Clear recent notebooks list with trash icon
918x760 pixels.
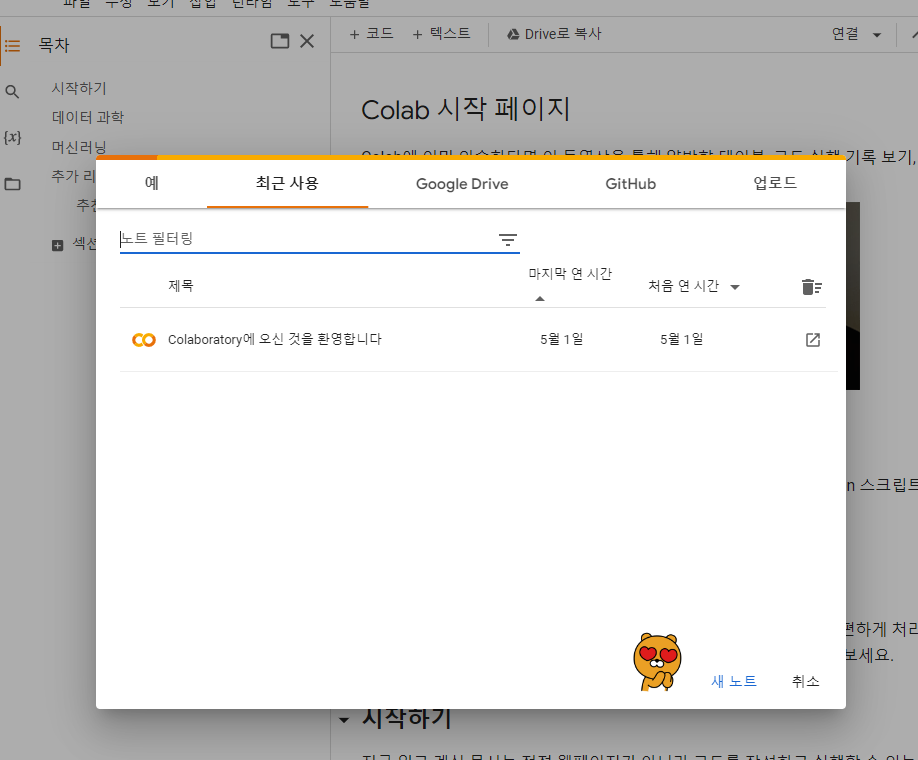(x=811, y=287)
